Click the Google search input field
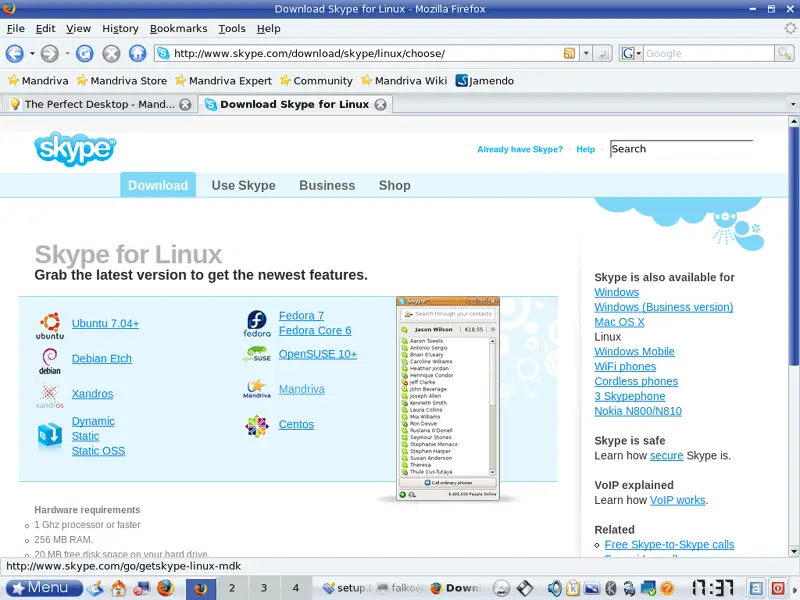 tap(709, 53)
